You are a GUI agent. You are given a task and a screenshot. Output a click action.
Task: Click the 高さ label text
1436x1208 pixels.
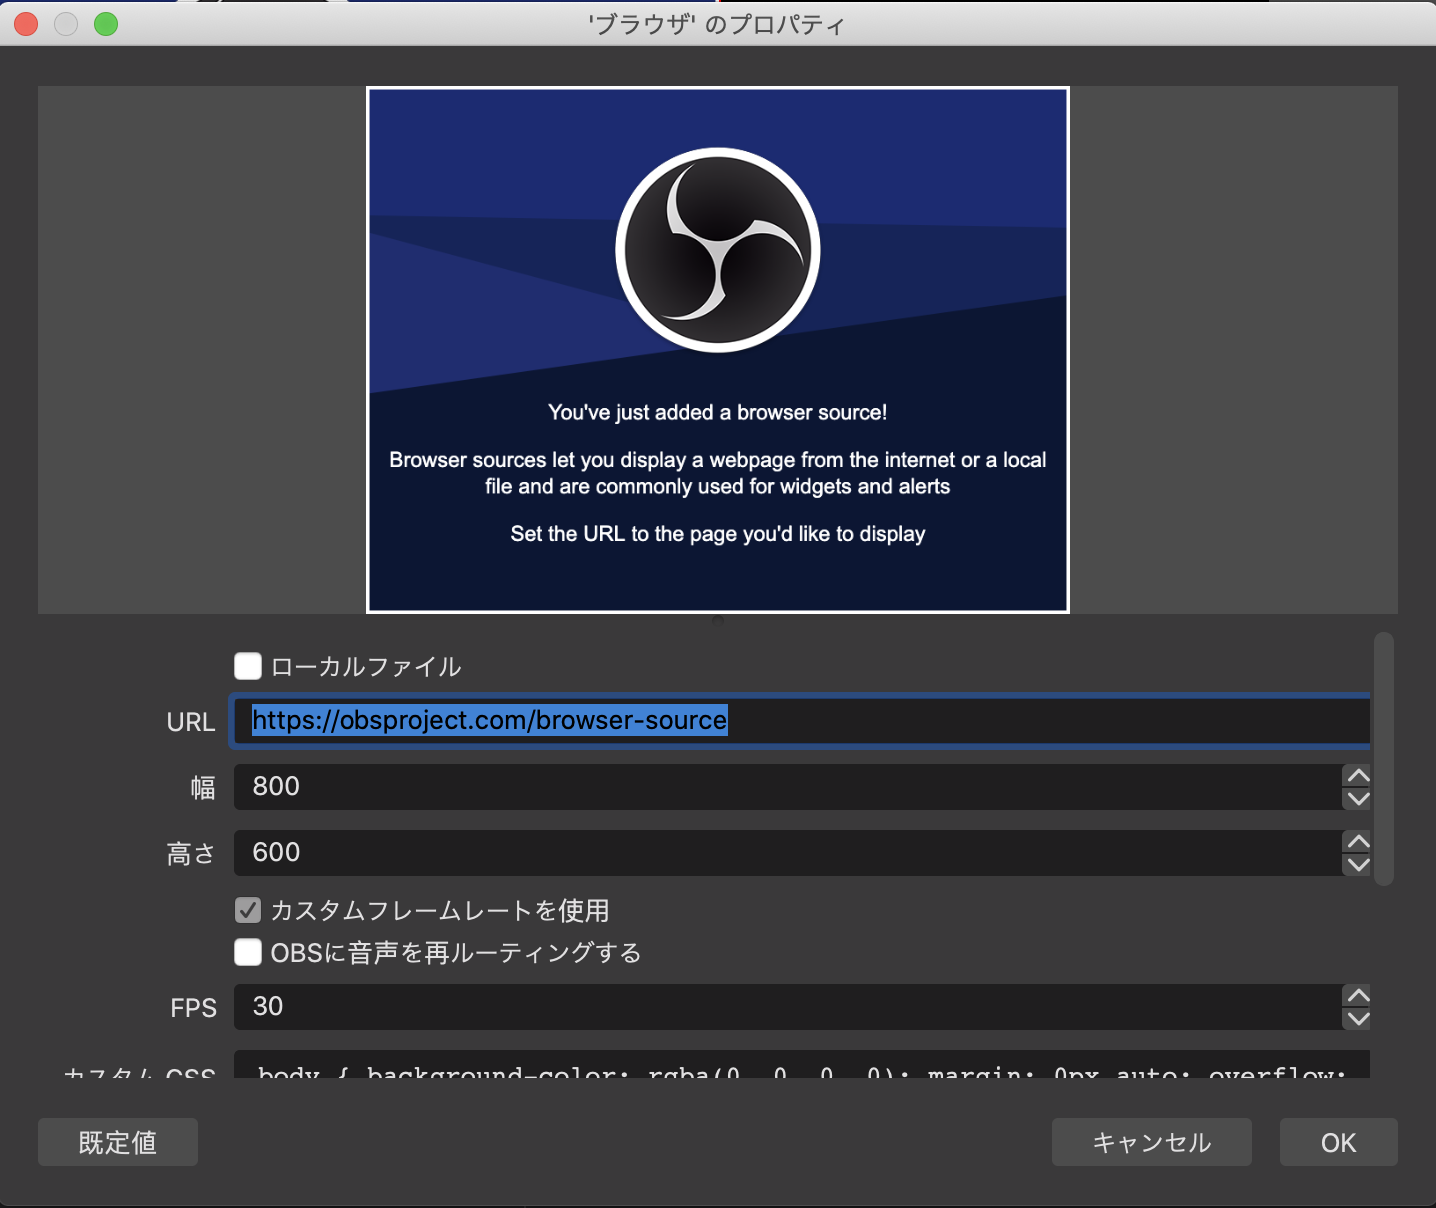191,854
